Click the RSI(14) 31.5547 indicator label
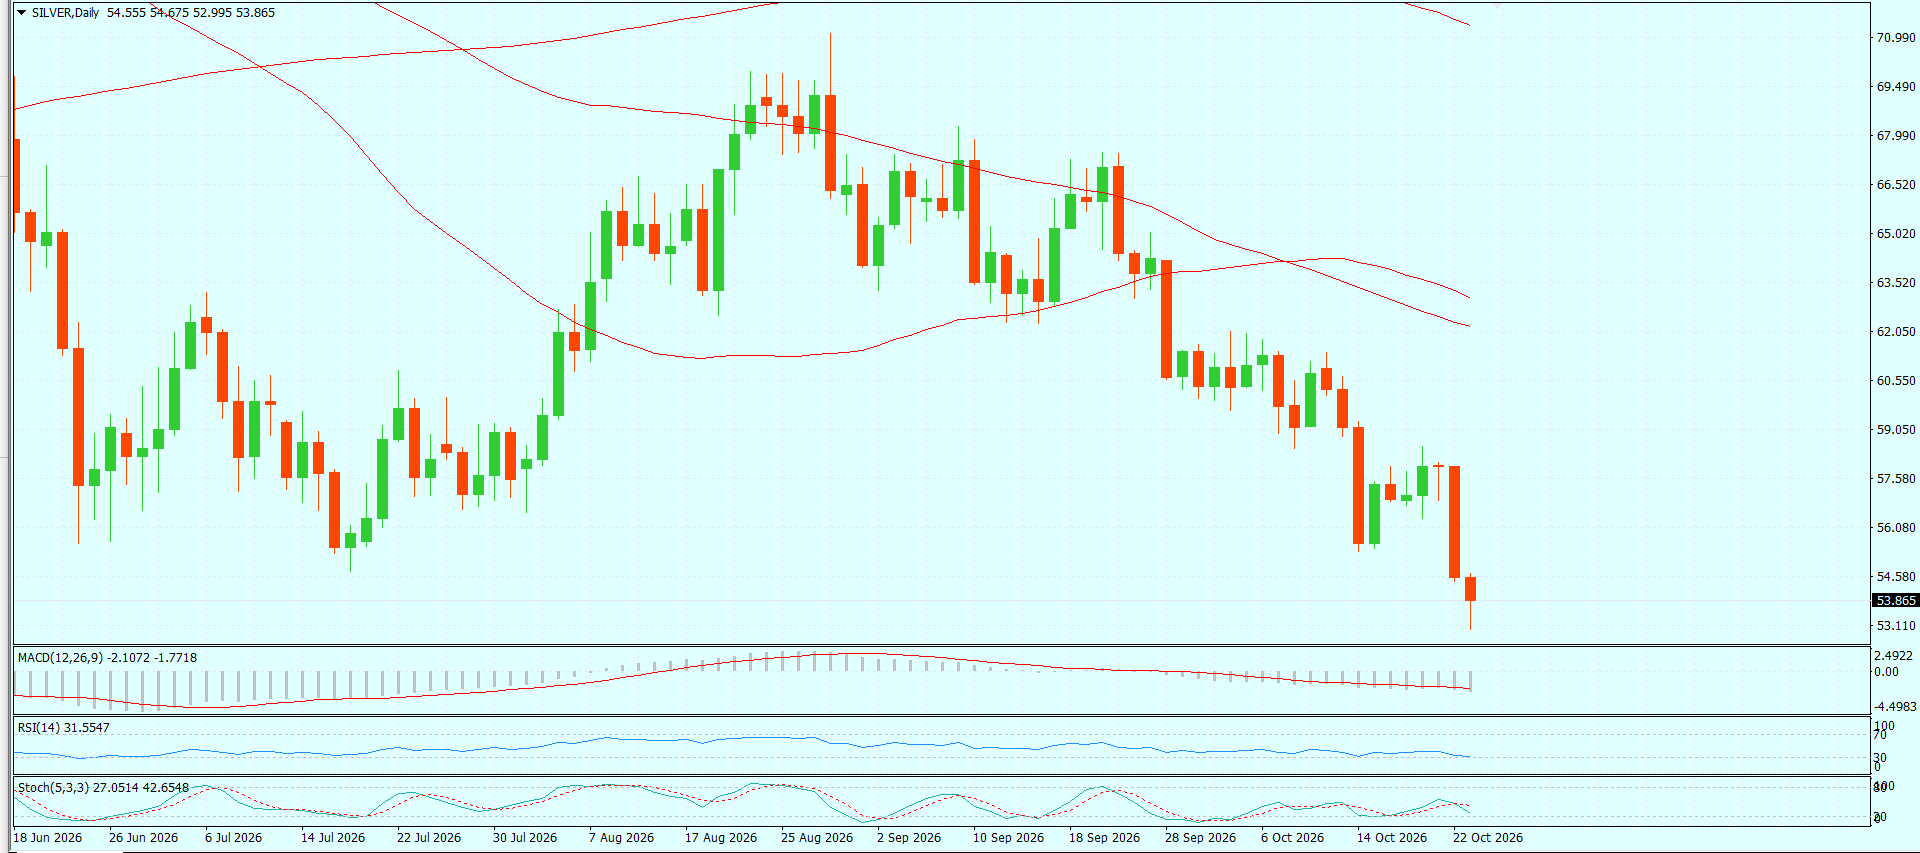The height and width of the screenshot is (853, 1920). pos(63,728)
